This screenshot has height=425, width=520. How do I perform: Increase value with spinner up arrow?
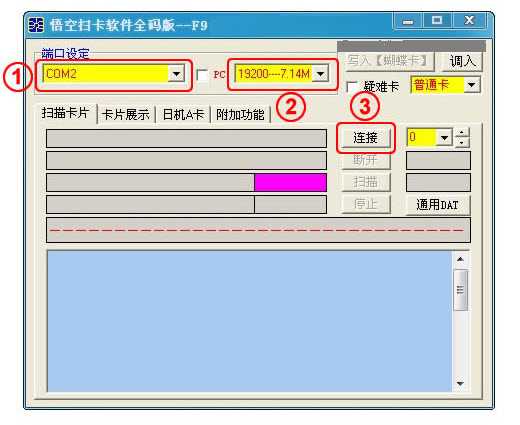462,133
